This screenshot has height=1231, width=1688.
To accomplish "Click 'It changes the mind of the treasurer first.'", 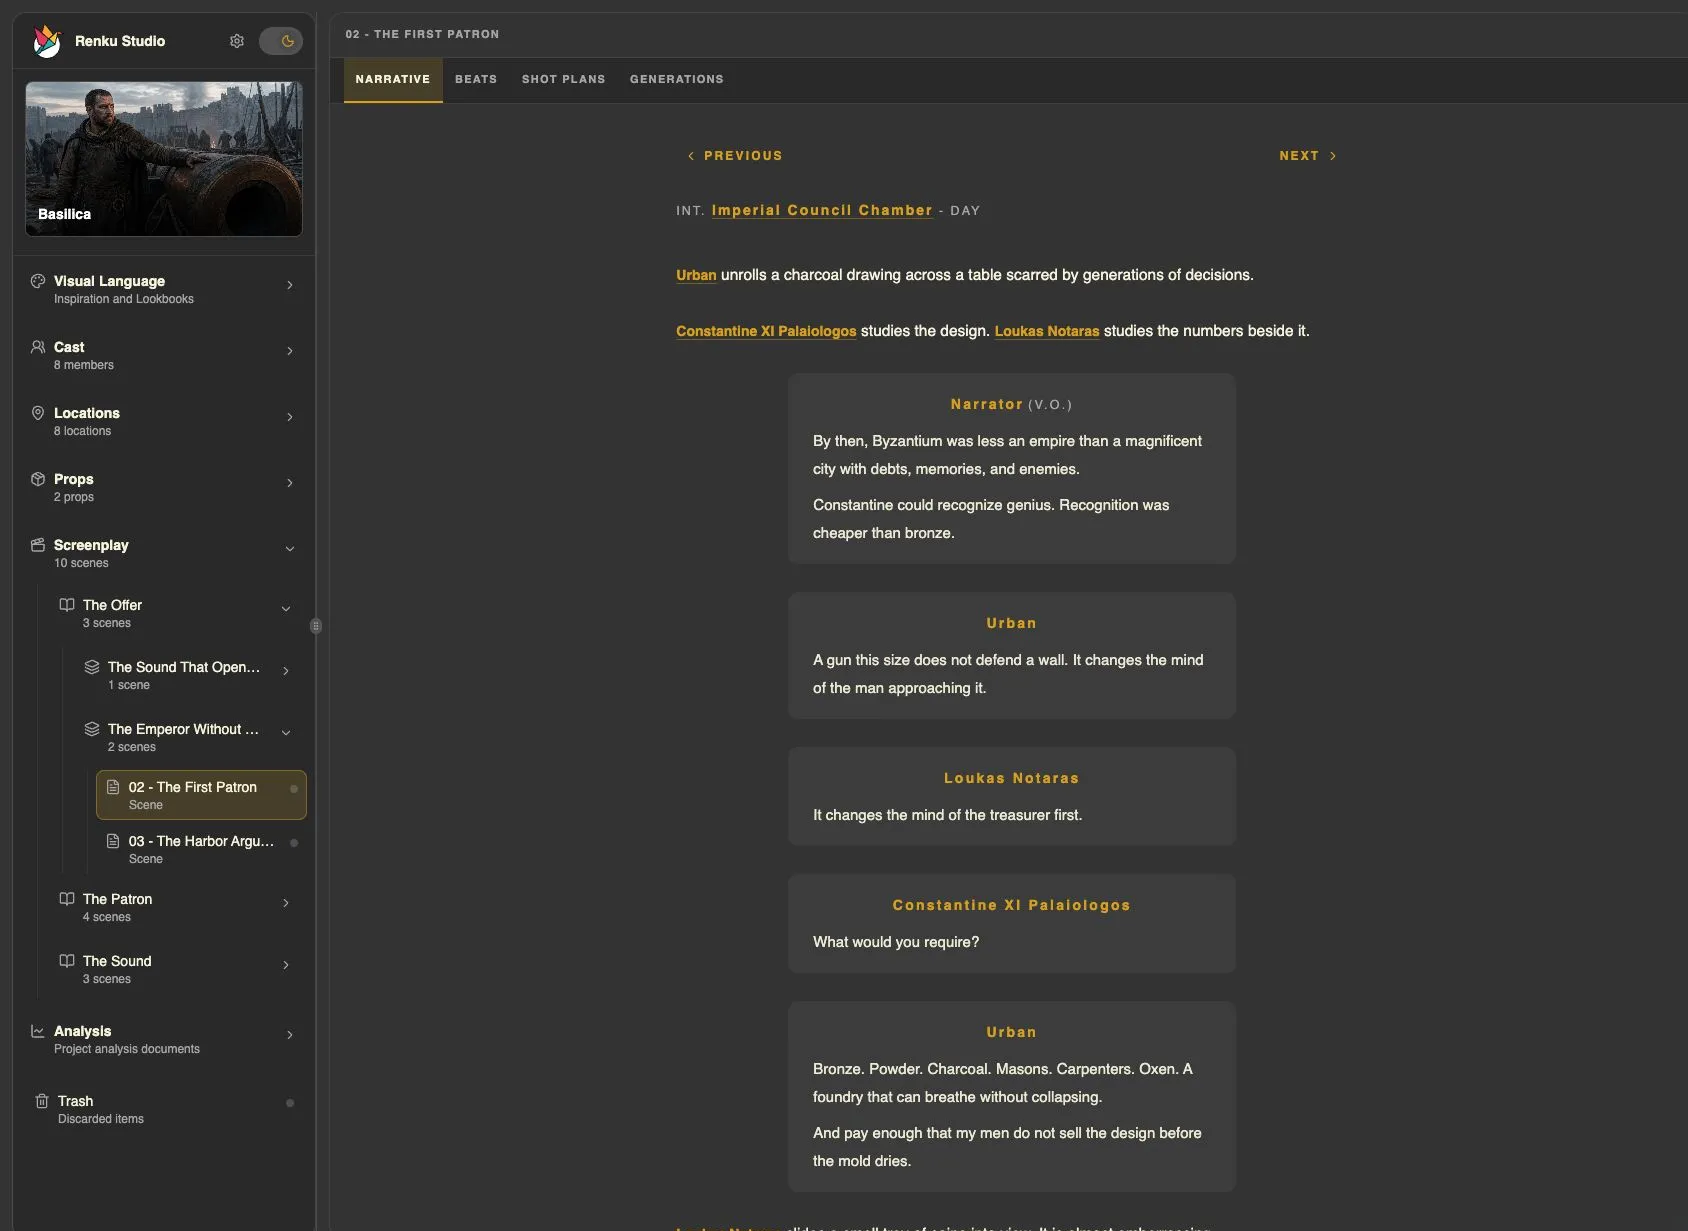I will tap(948, 815).
